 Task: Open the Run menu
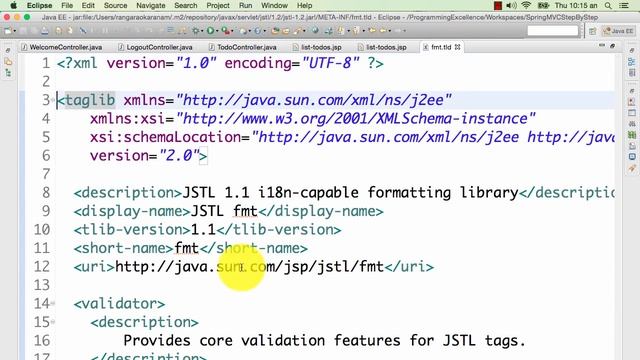[245, 6]
